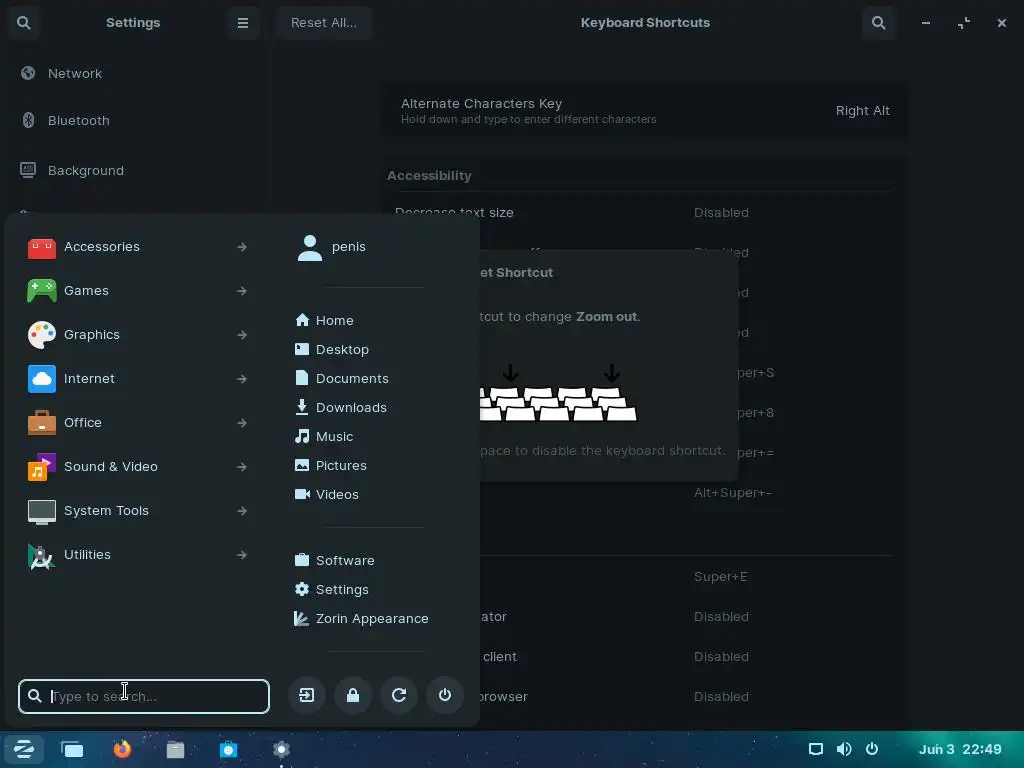The image size is (1024, 768).
Task: Expand Graphics submenu arrow
Action: (x=242, y=335)
